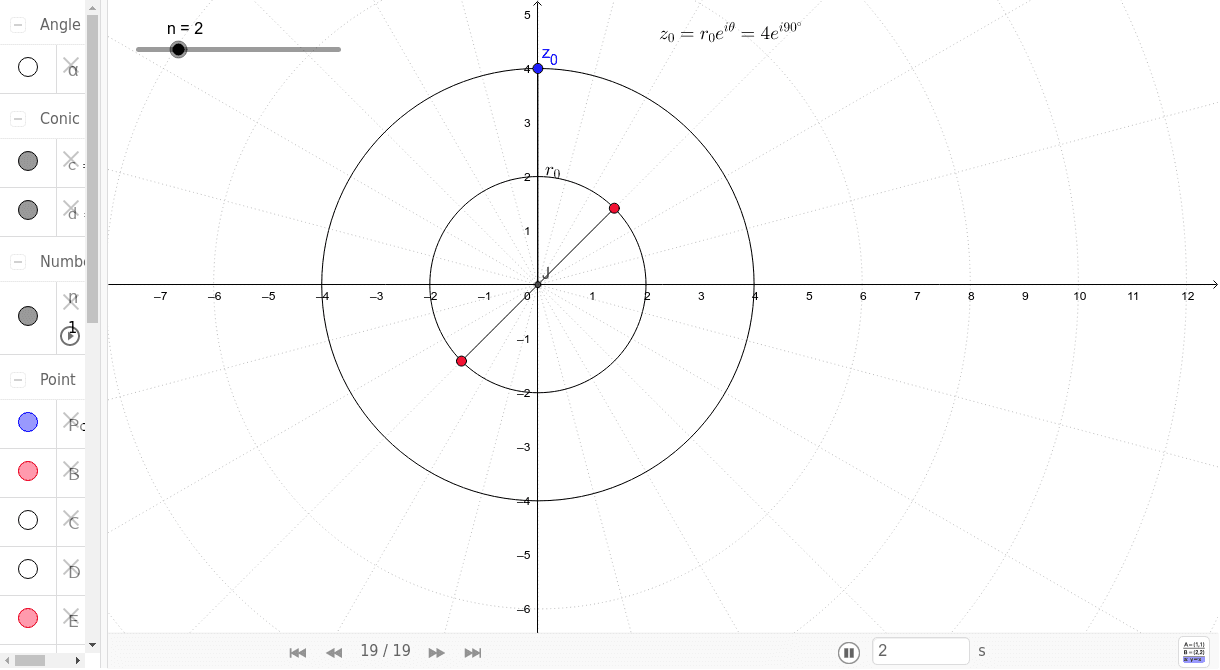
Task: Click the Algebra panel scroll down arrow
Action: tap(92, 645)
